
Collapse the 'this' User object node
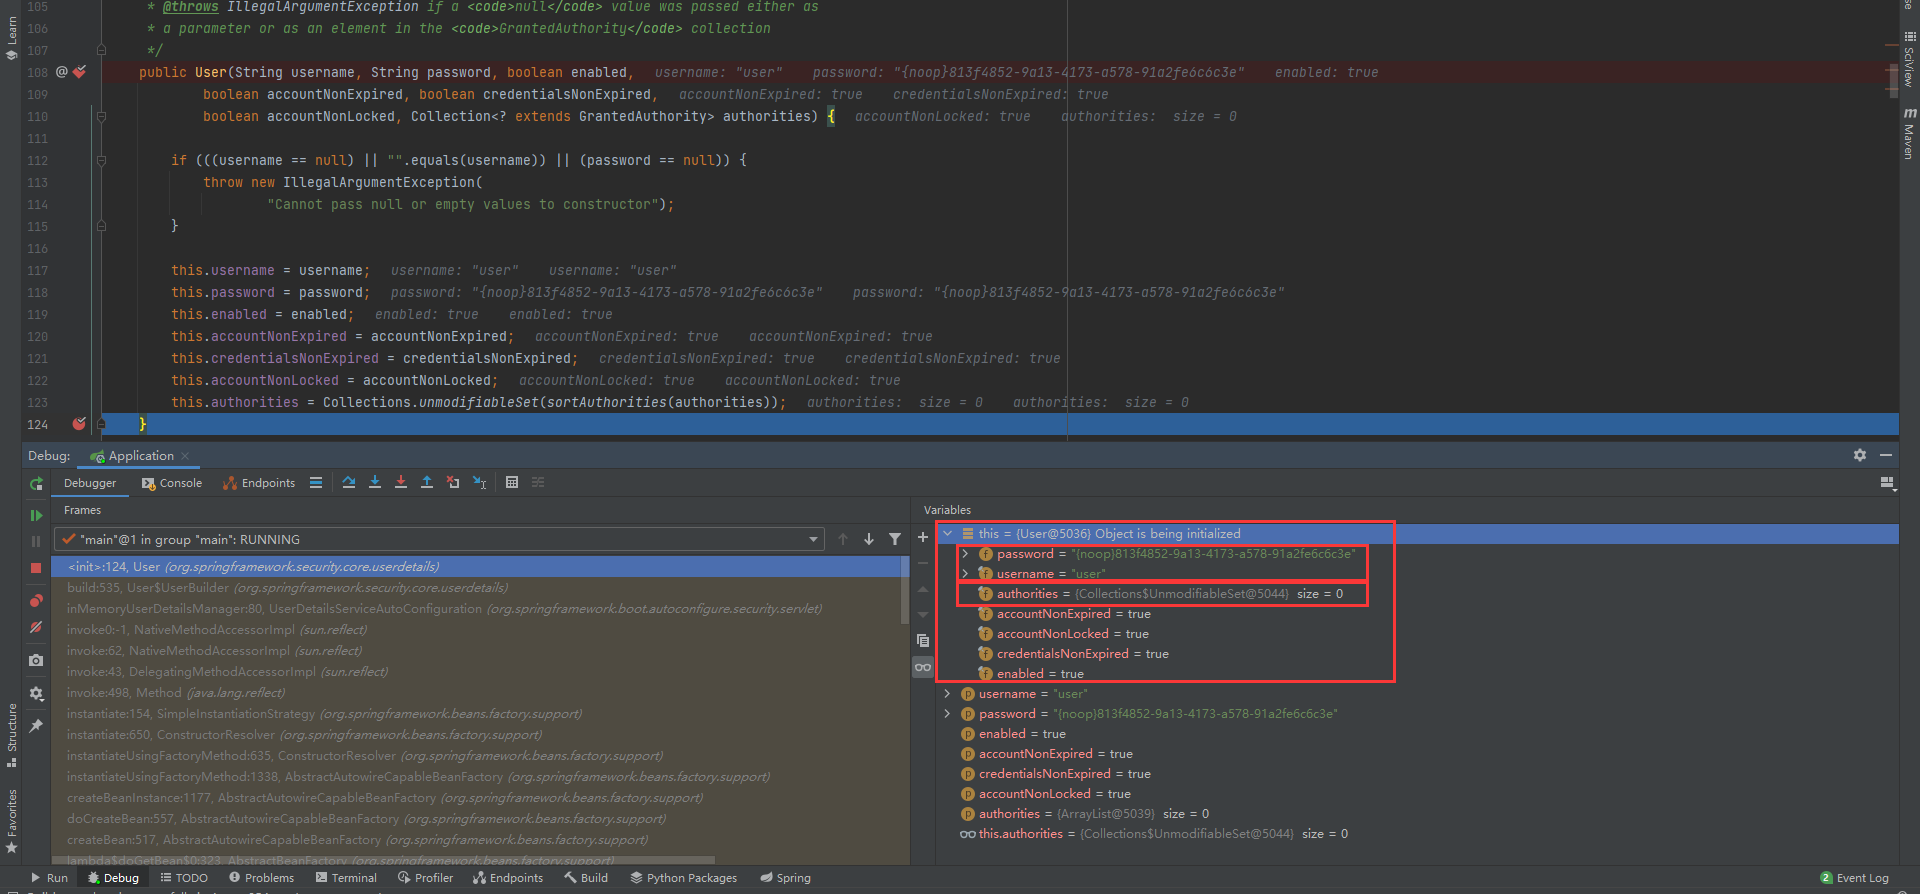tap(948, 534)
